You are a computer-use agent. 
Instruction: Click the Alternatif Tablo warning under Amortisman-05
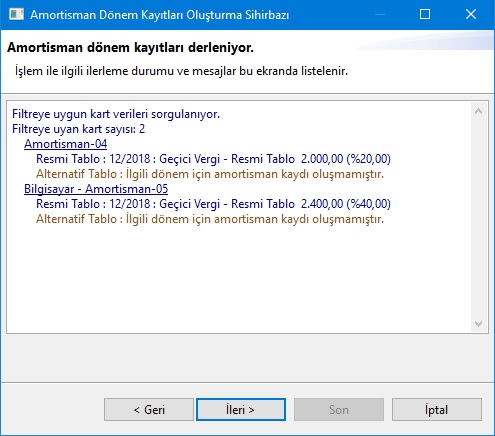210,219
